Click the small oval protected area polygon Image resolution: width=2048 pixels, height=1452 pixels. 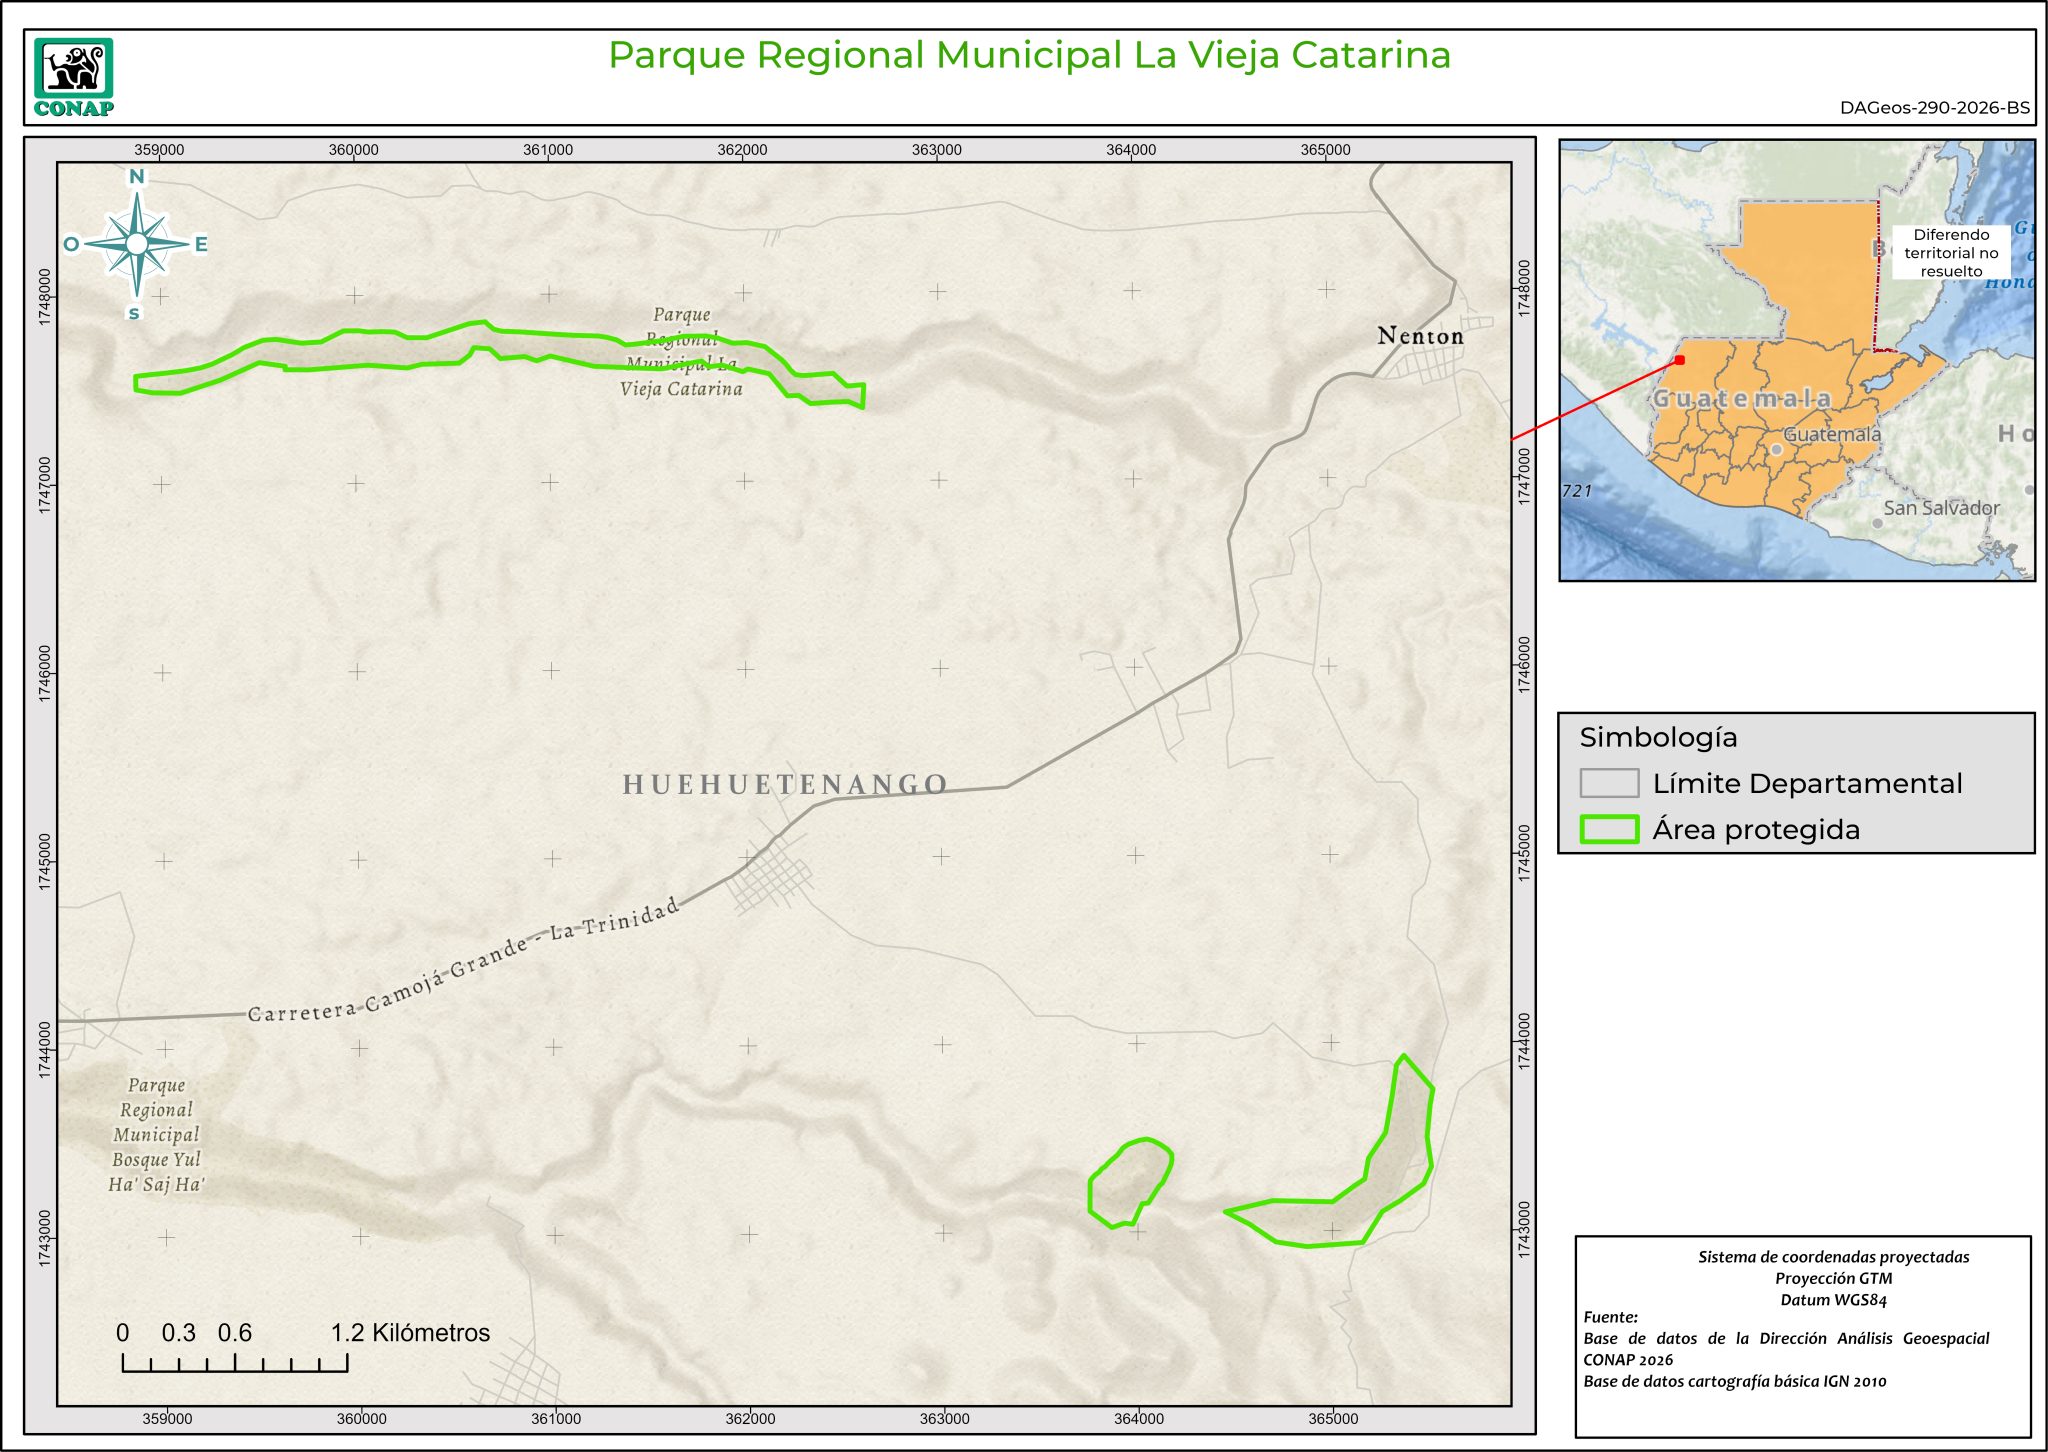tap(1130, 1183)
